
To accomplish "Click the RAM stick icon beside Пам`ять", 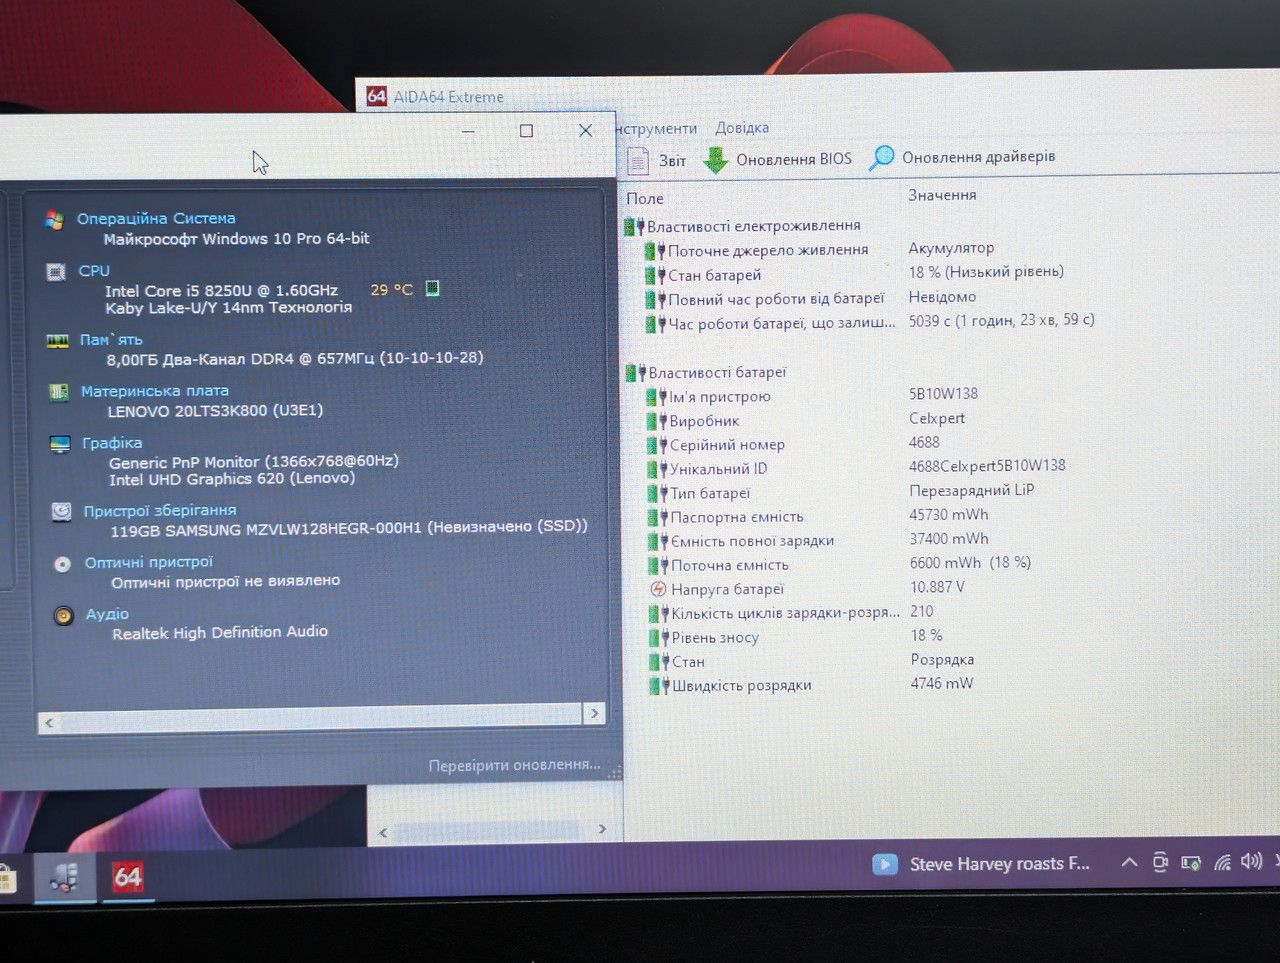I will (58, 340).
